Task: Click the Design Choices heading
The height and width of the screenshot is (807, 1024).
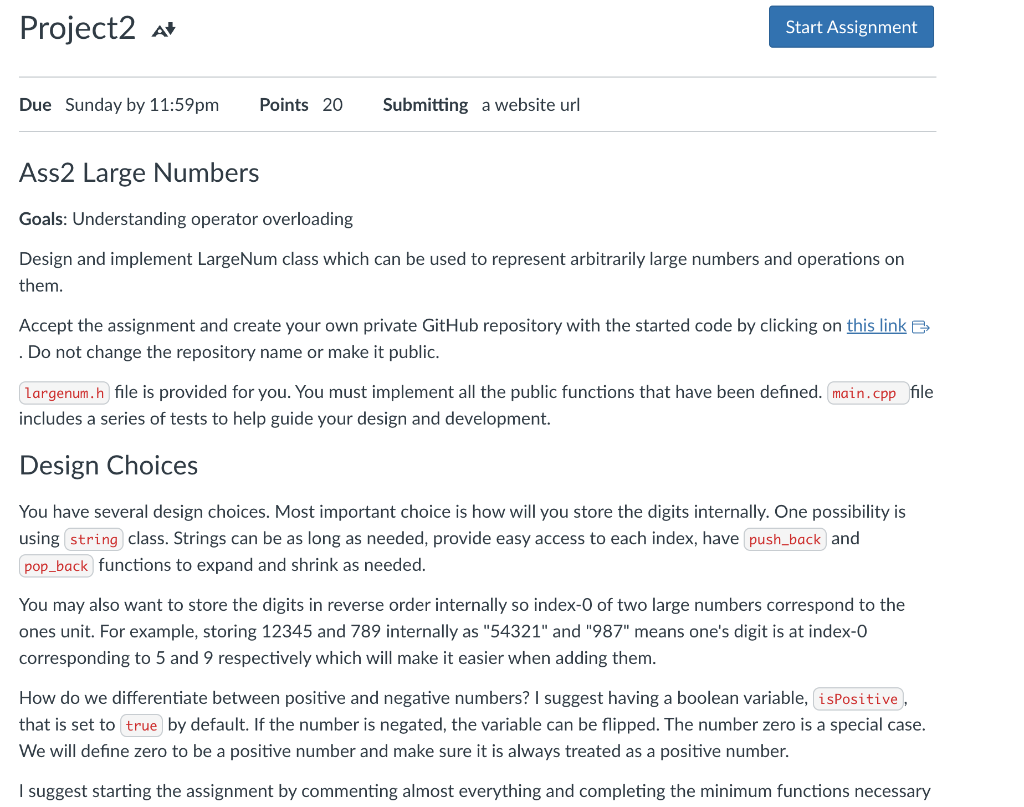Action: coord(108,465)
